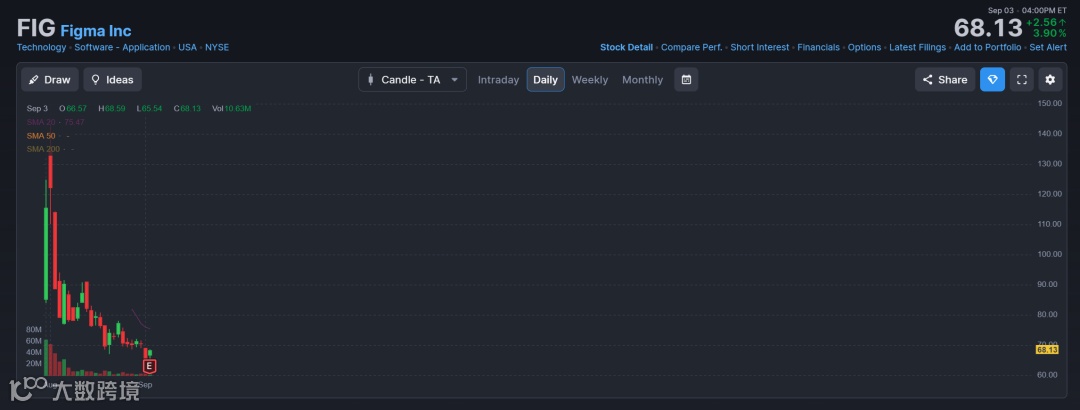1080x410 pixels.
Task: Click Add to Portfolio
Action: click(988, 48)
